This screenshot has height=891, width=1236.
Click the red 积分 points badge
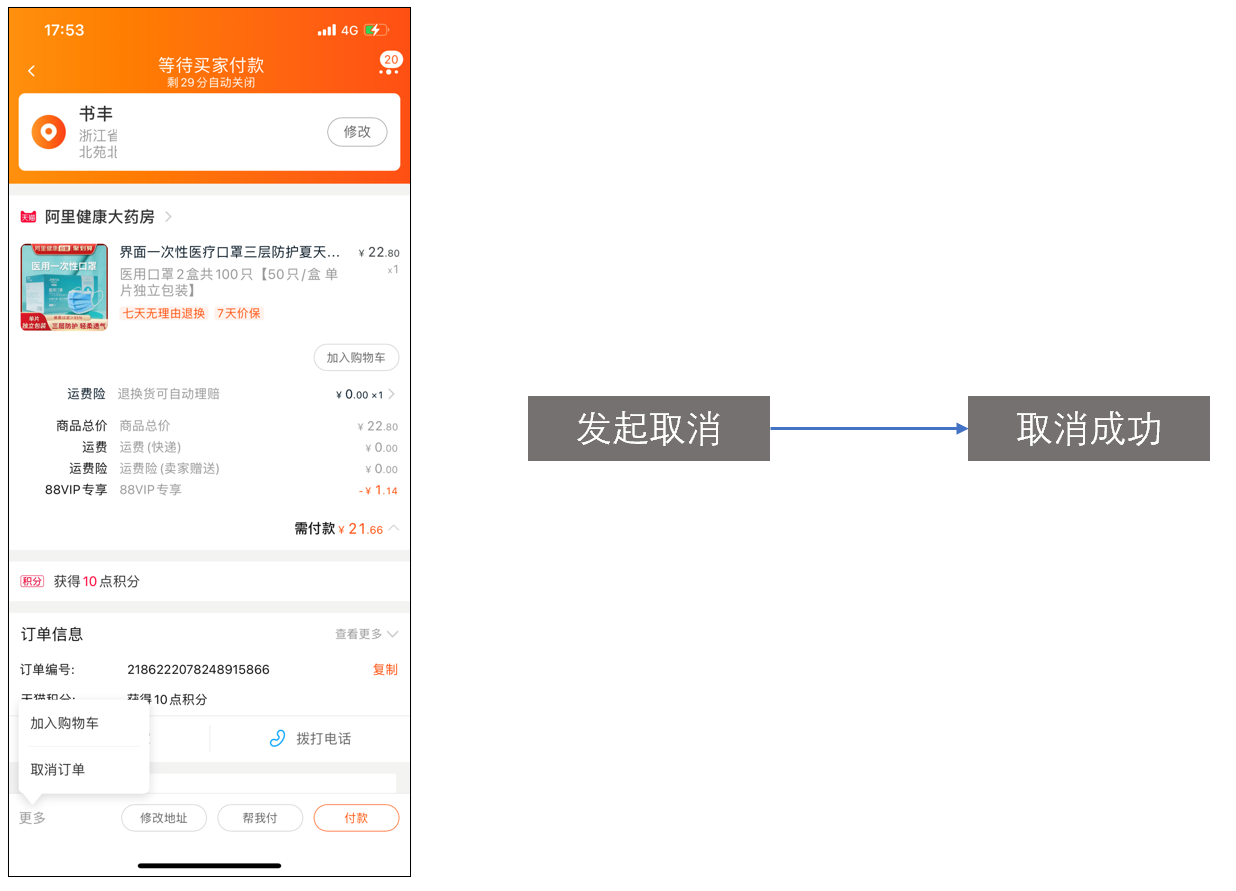31,581
